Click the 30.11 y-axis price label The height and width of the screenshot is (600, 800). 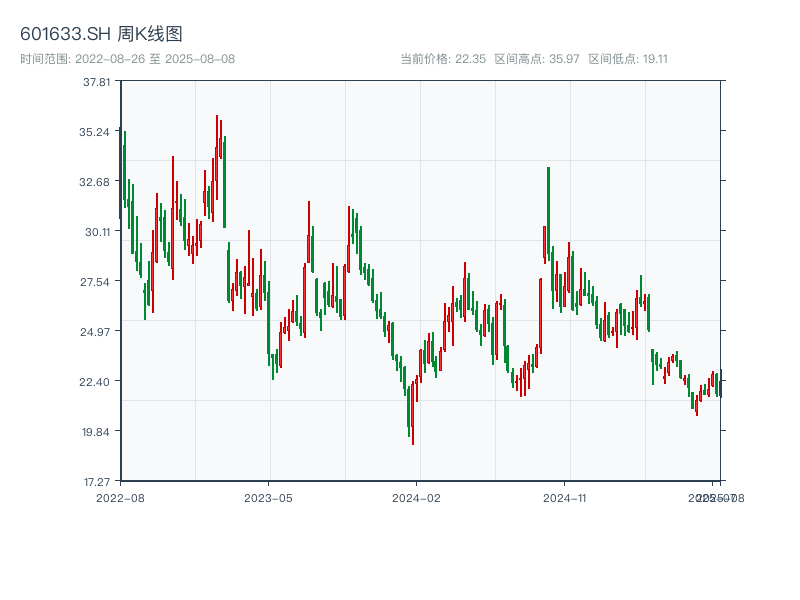click(97, 232)
